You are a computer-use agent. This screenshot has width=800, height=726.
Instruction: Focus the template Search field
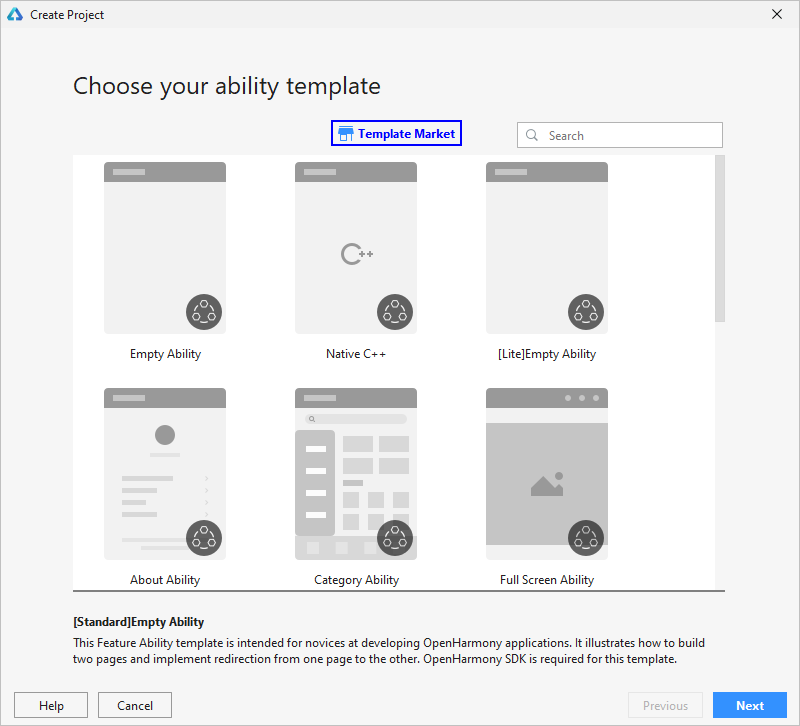pos(620,135)
